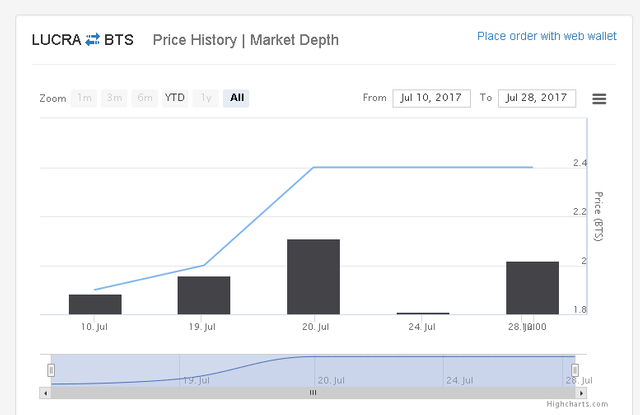
Task: Select the All zoom button
Action: click(236, 98)
